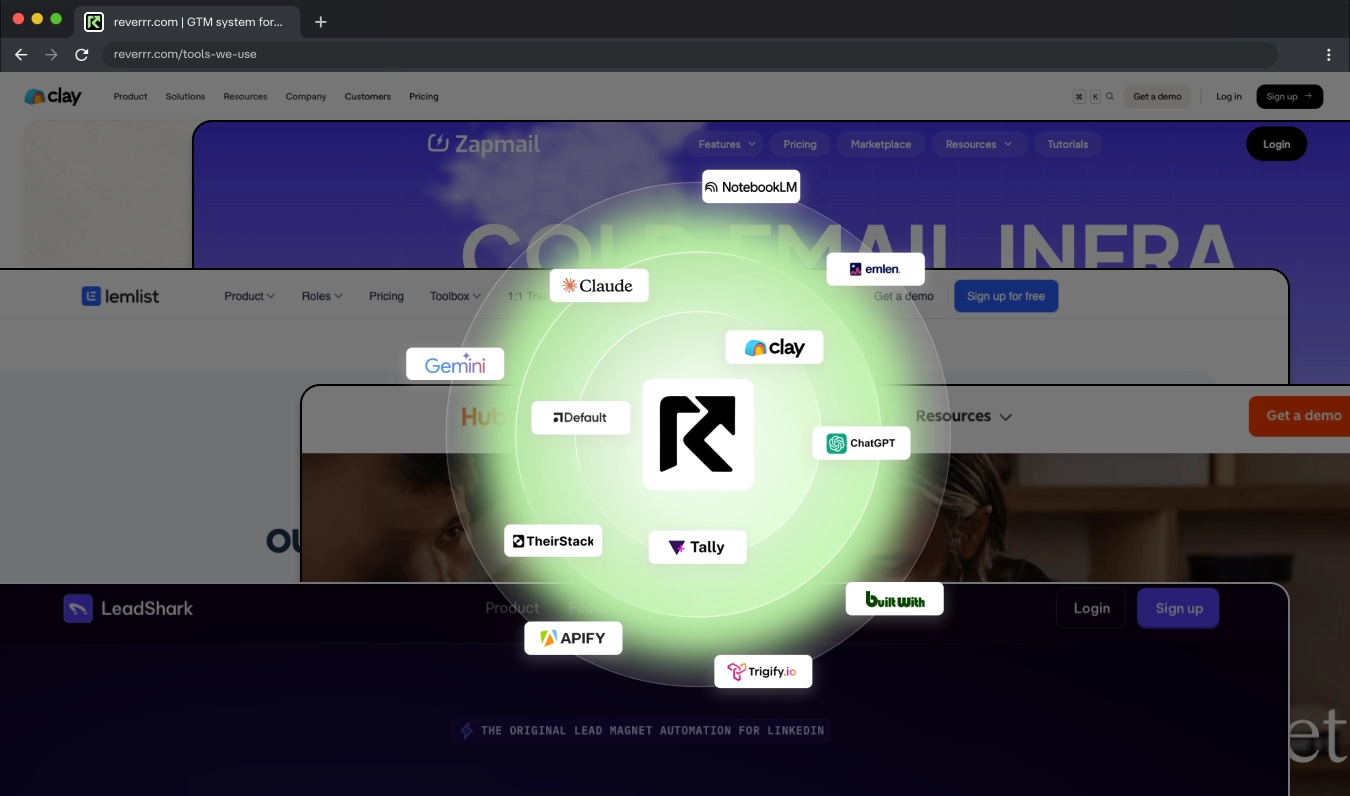
Task: Click LeadShark Product nav item
Action: [x=512, y=608]
